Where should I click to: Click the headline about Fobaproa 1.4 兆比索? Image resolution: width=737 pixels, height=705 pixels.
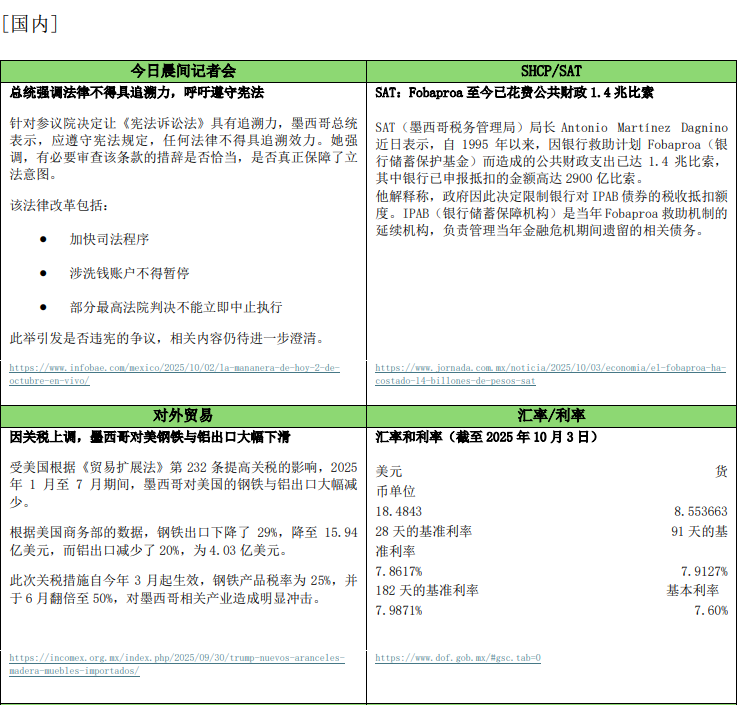[515, 92]
